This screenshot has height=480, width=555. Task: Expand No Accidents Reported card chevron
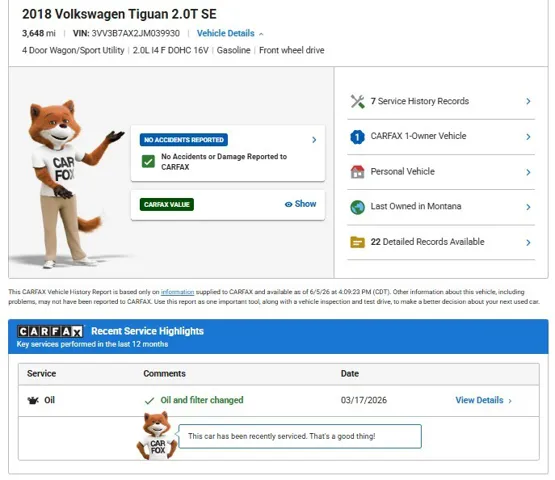314,140
